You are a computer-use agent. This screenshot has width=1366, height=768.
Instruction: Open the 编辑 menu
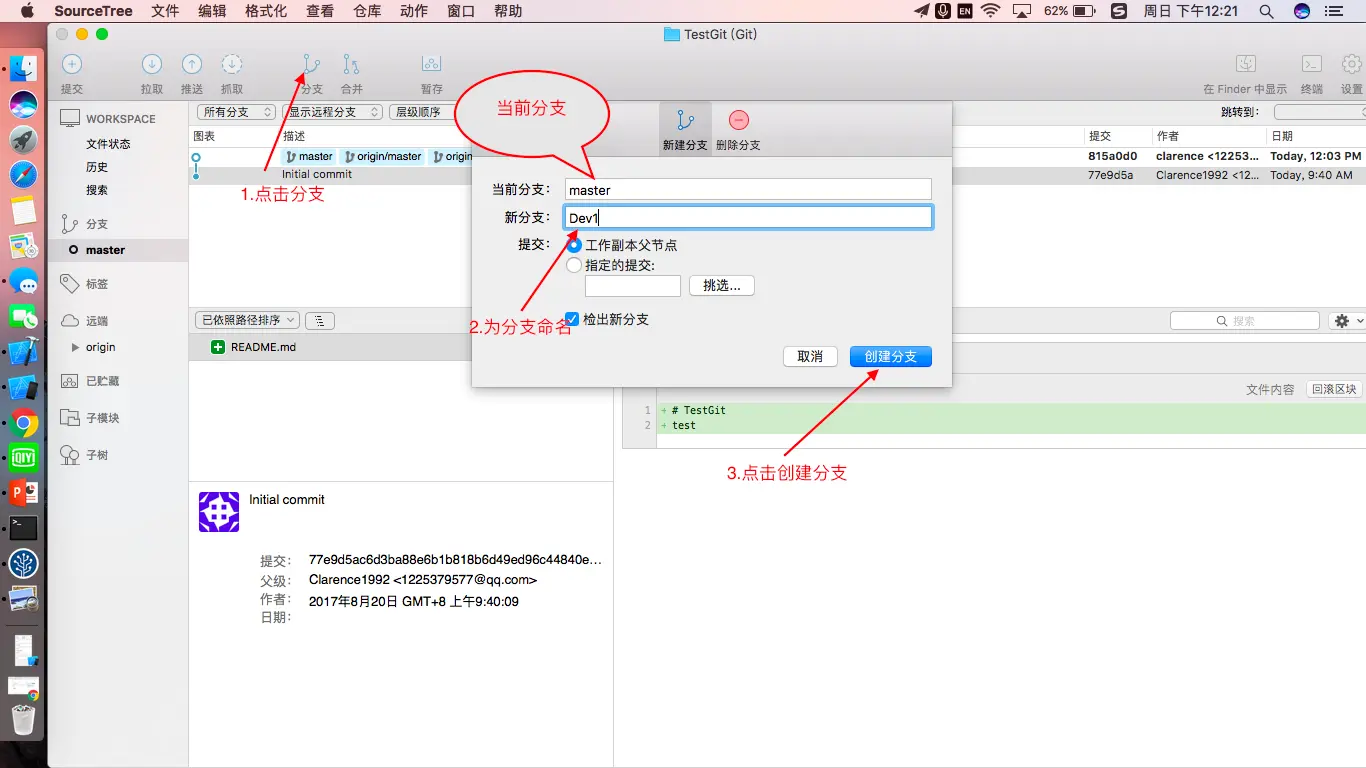point(212,11)
